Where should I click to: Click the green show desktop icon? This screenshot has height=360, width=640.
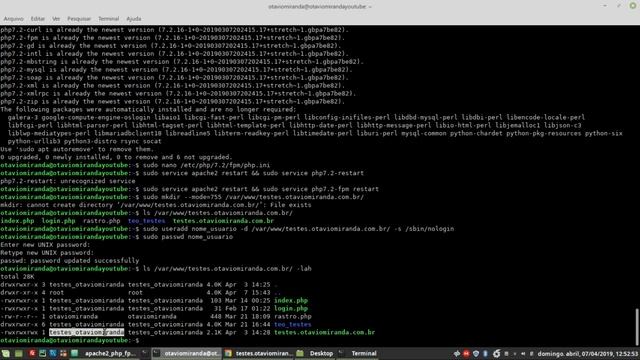tap(19, 353)
